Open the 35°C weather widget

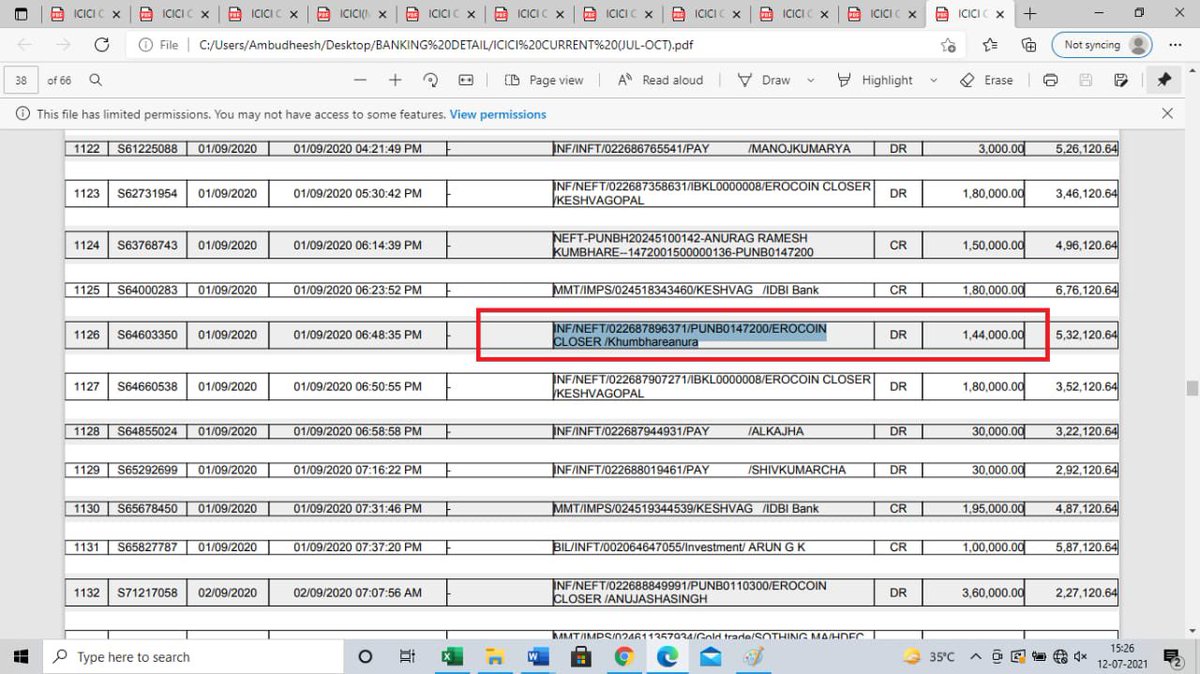coord(929,657)
